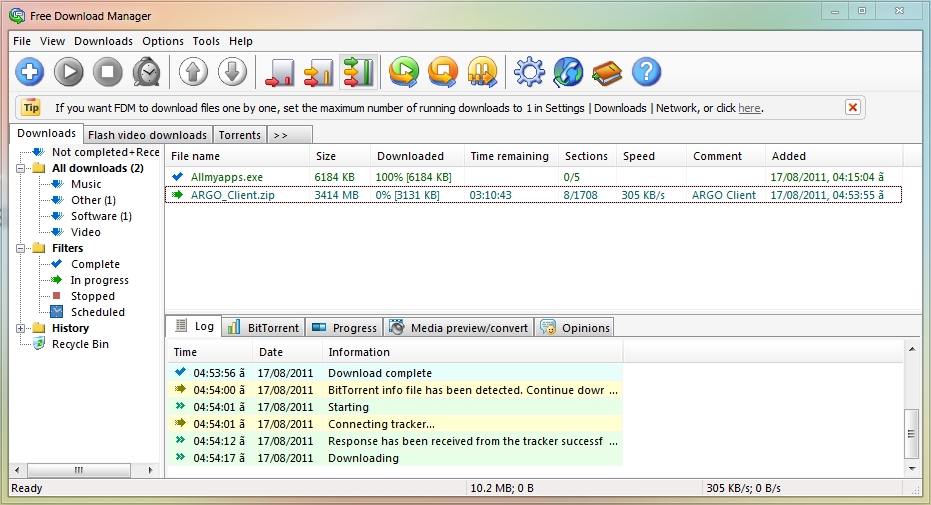Open the schedule download clock icon
Image resolution: width=931 pixels, height=505 pixels.
click(147, 71)
